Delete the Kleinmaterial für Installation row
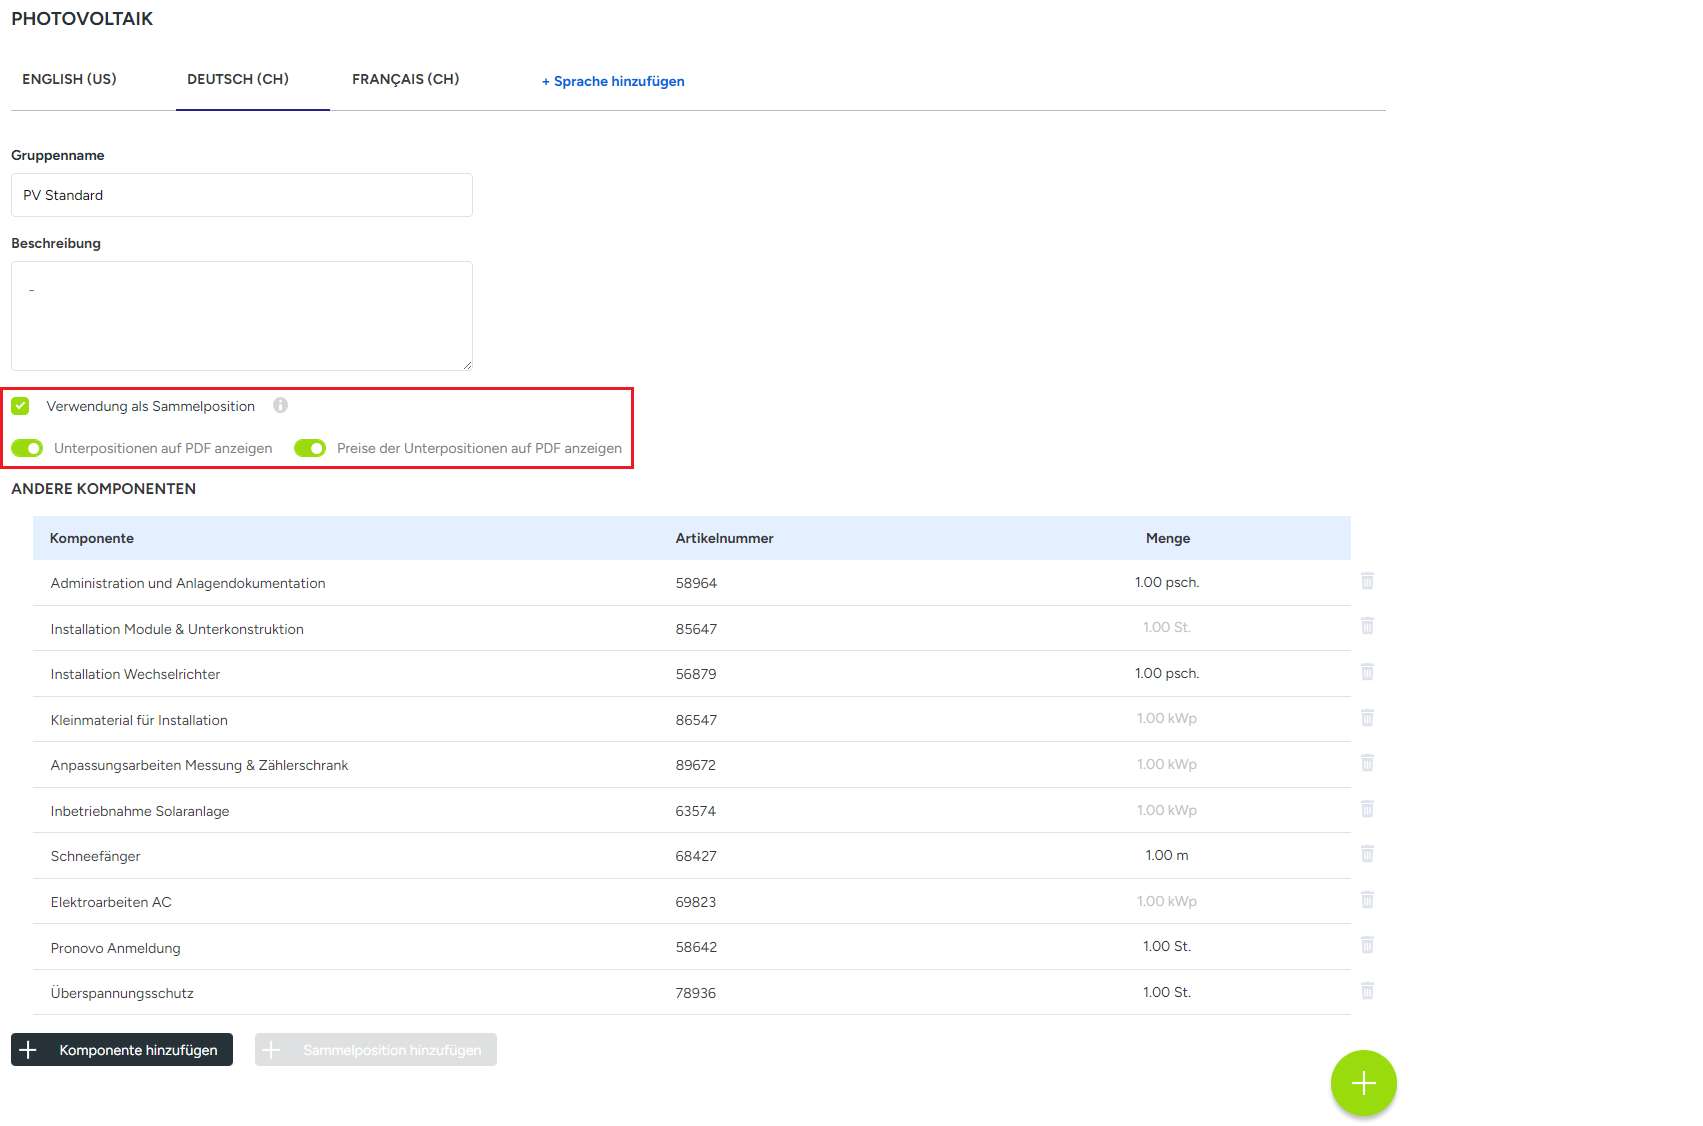The height and width of the screenshot is (1126, 1703). 1367,718
